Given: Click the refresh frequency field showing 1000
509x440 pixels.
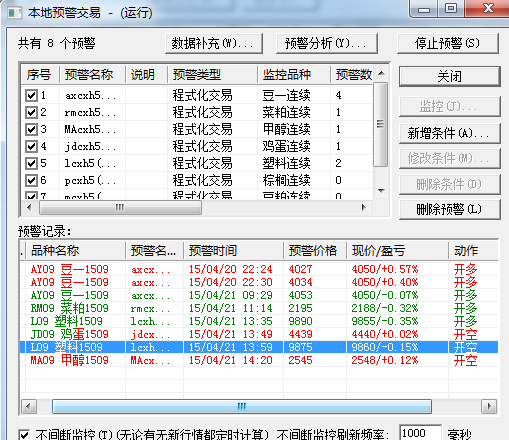Looking at the screenshot, I should point(421,433).
